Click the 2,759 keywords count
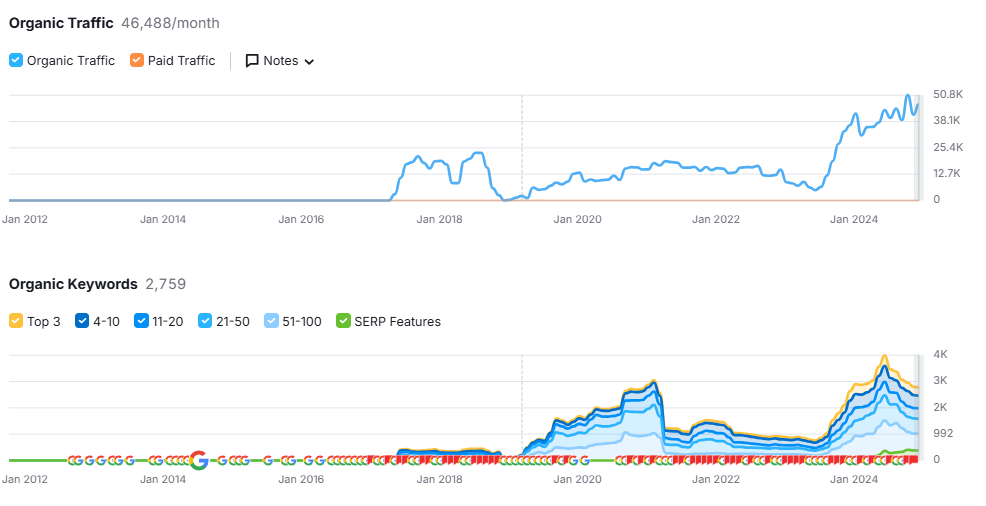 [166, 284]
